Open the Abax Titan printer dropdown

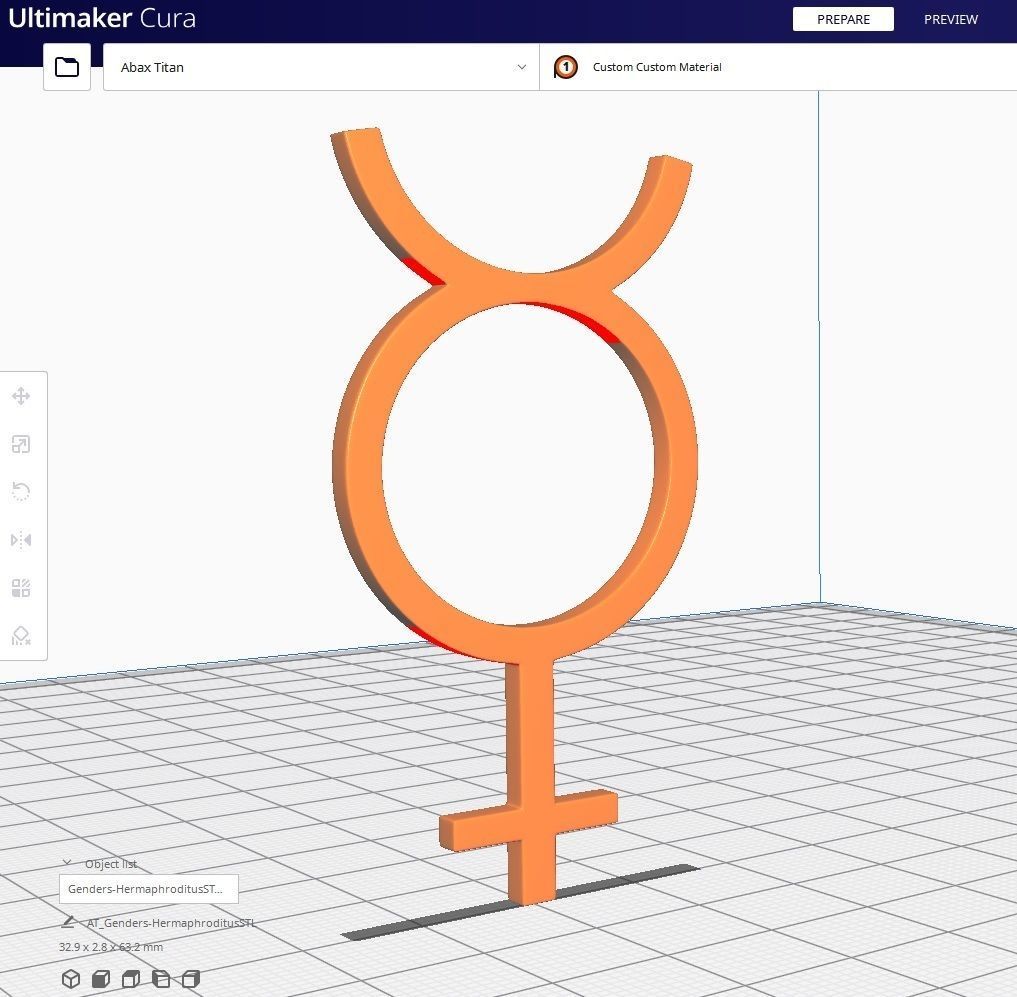[321, 67]
